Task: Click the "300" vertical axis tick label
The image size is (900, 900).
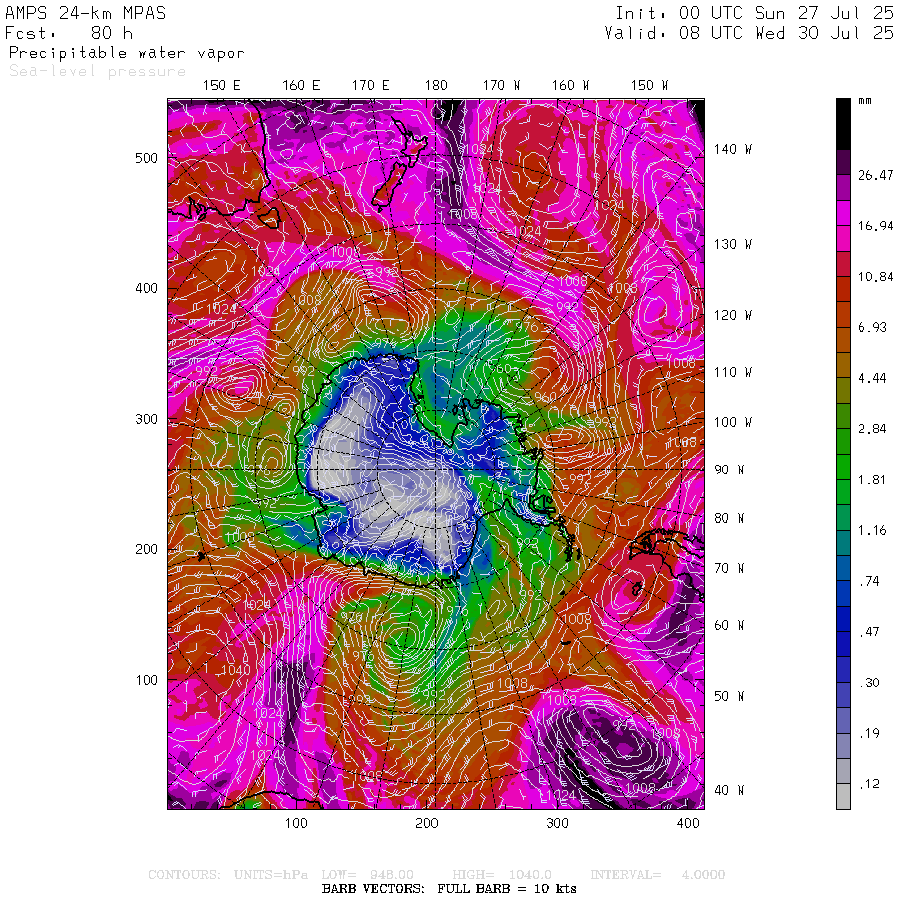Action: tap(146, 419)
